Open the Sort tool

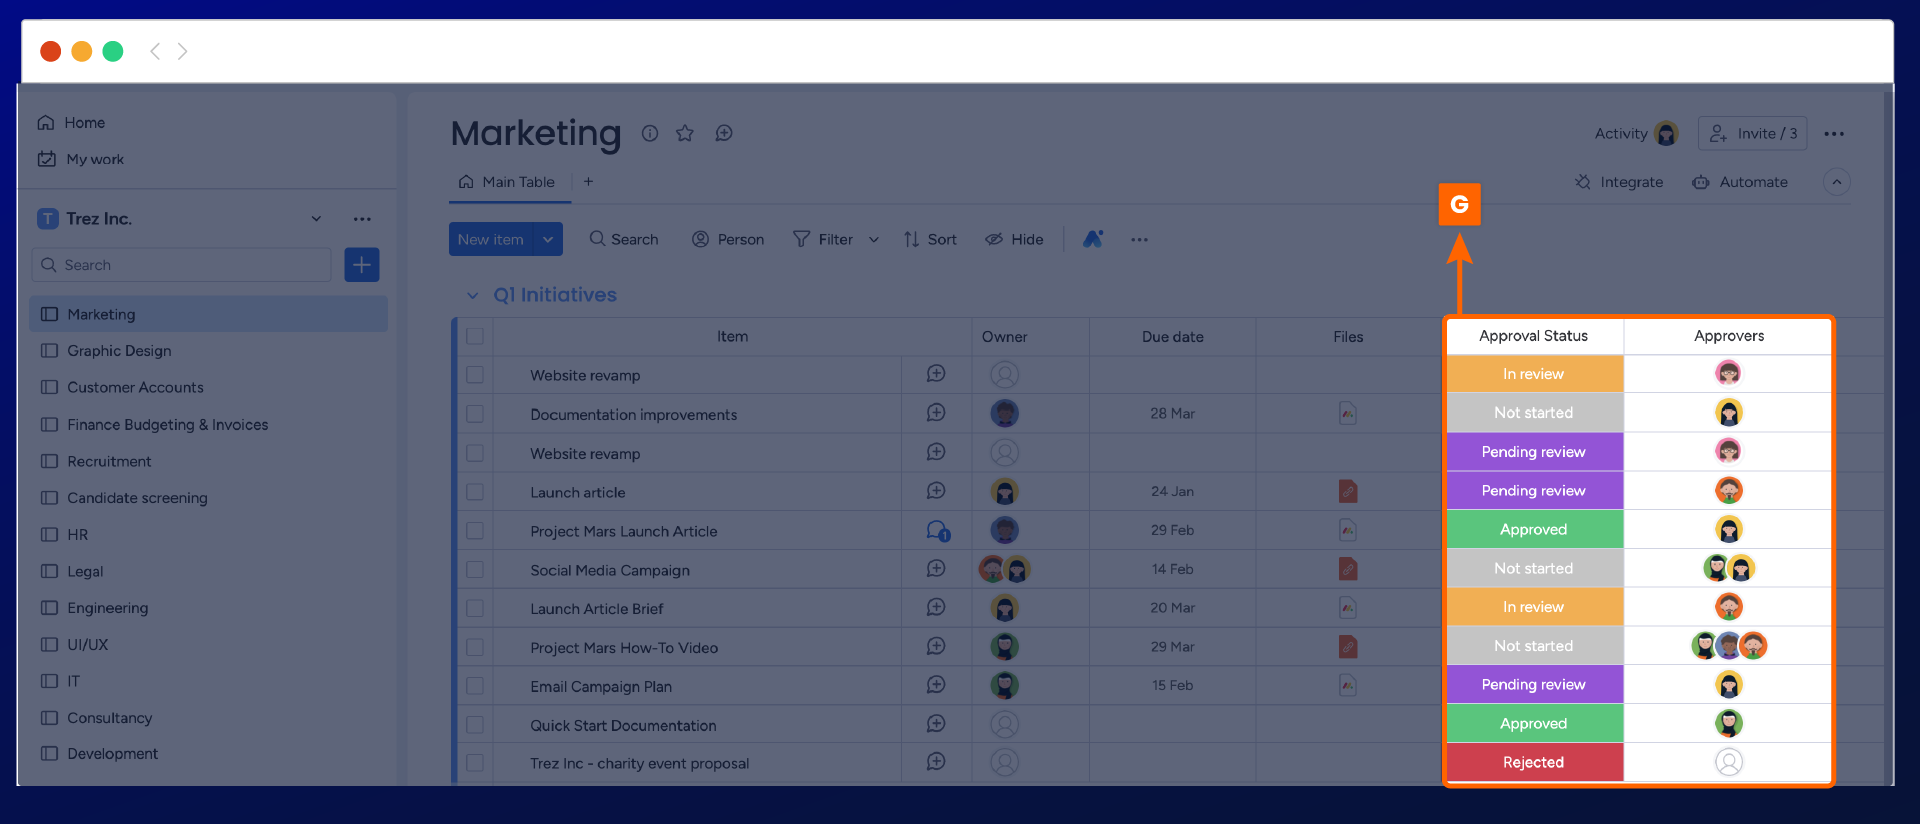tap(930, 239)
